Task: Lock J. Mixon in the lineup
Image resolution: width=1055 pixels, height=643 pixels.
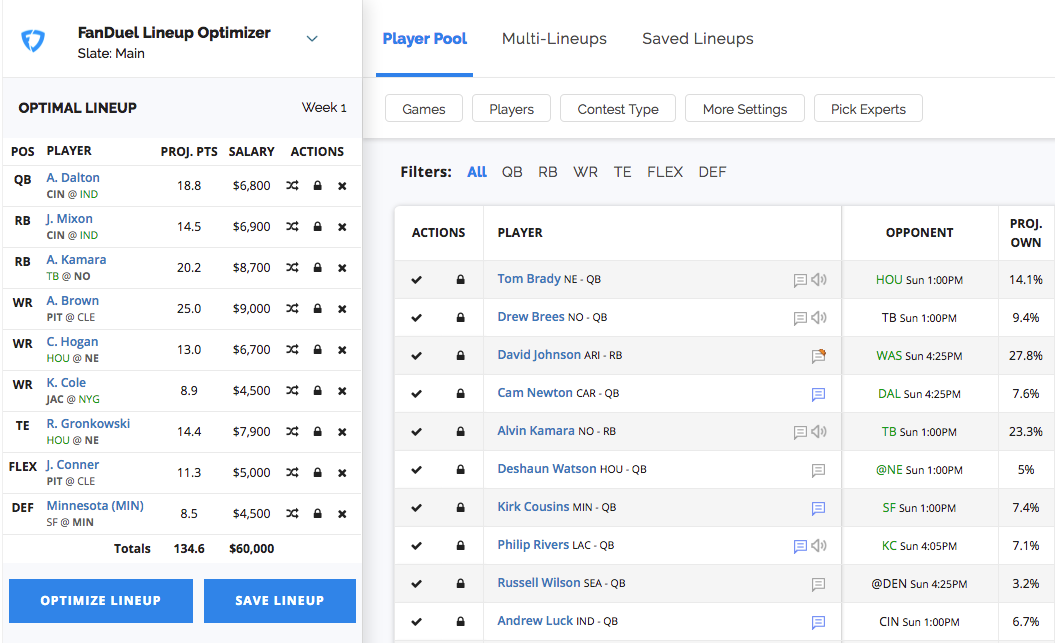Action: [x=318, y=227]
